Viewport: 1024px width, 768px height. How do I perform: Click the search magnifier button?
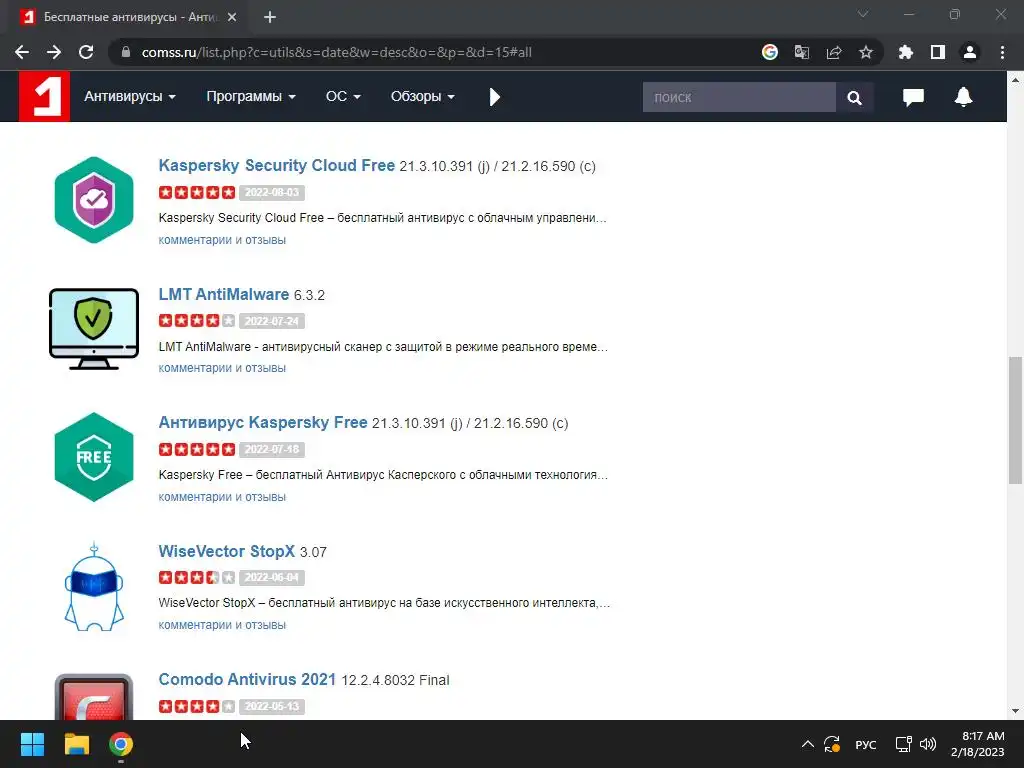pos(854,97)
